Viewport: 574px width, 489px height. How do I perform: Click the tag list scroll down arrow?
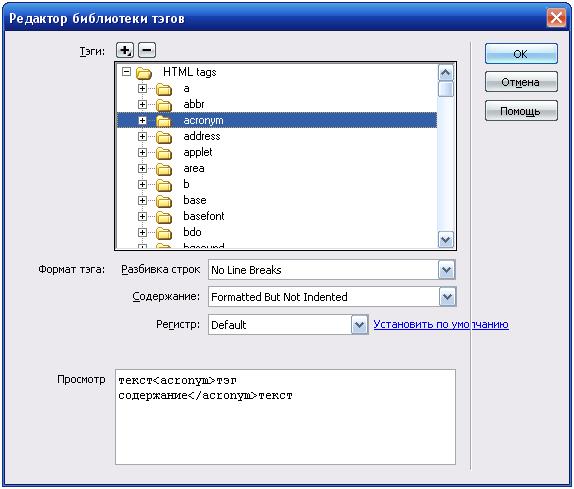[446, 240]
